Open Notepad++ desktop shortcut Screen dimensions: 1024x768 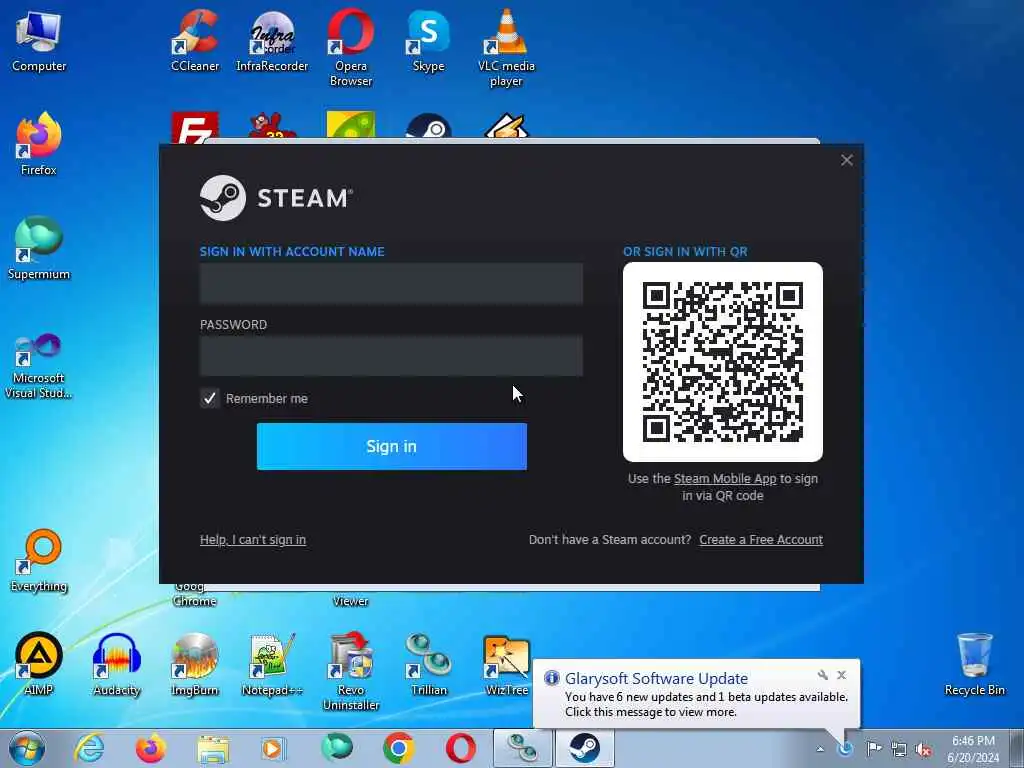point(272,664)
